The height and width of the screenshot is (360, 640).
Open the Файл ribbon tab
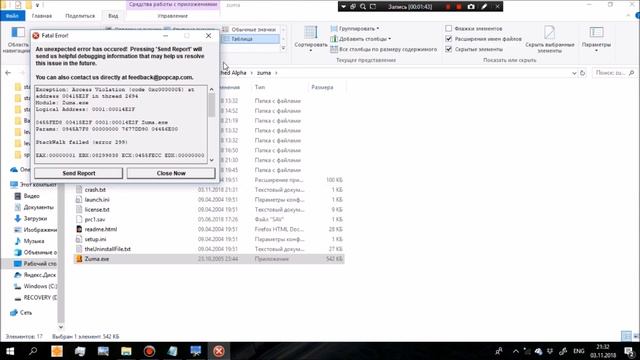12,16
